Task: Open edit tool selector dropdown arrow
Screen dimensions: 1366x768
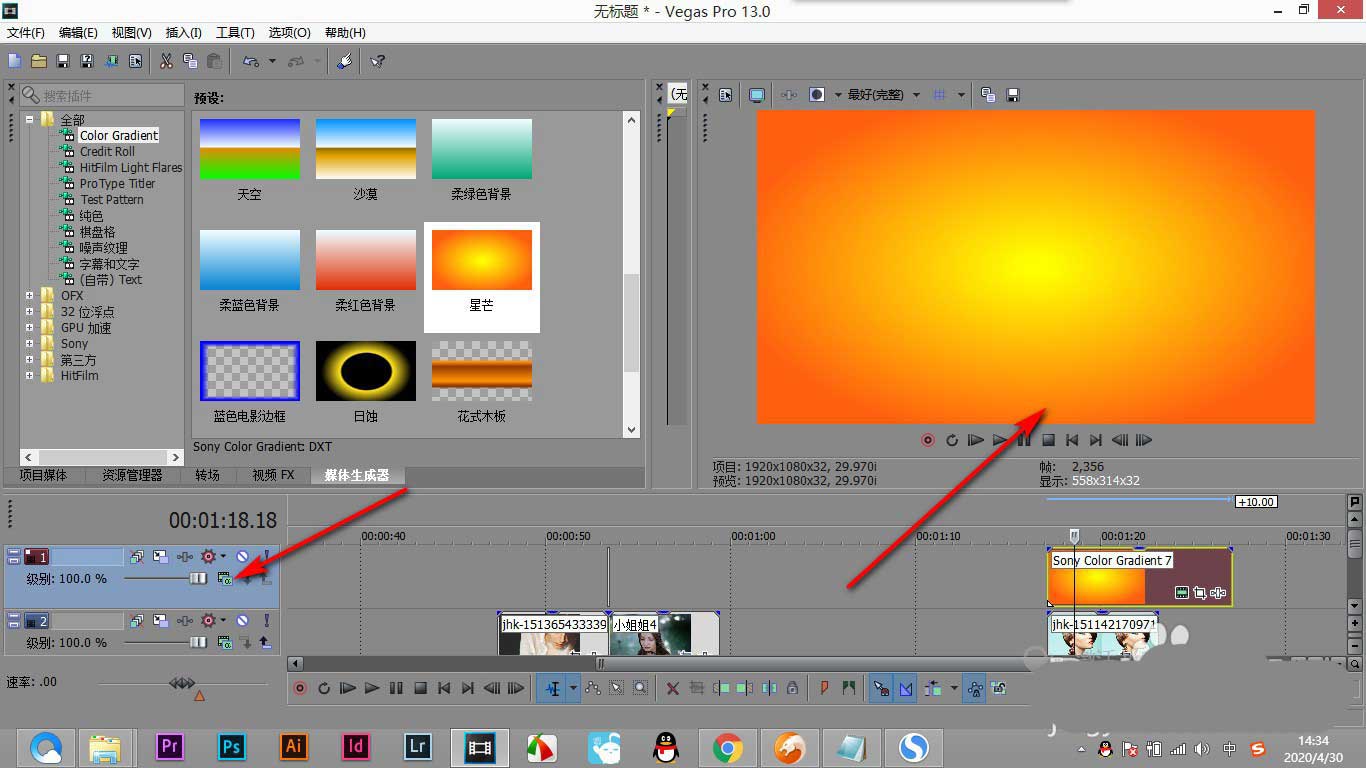Action: point(573,688)
